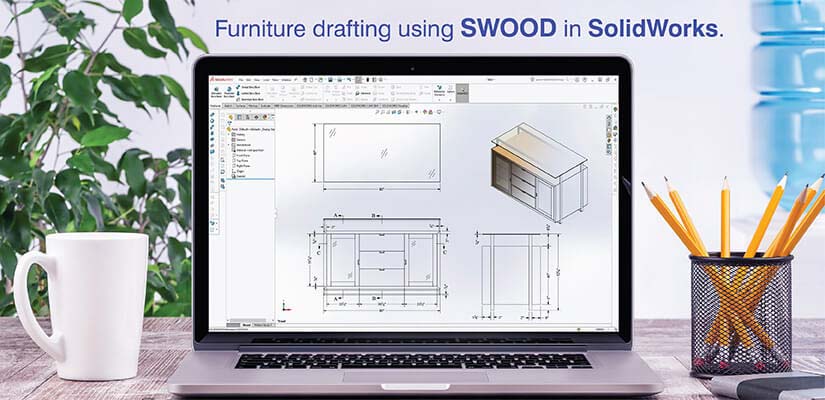
Task: Select the isometric cabinet model view
Action: click(x=540, y=172)
